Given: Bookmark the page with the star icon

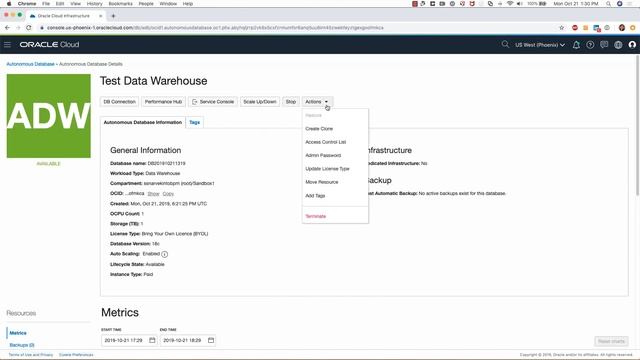Looking at the screenshot, I should click(562, 28).
